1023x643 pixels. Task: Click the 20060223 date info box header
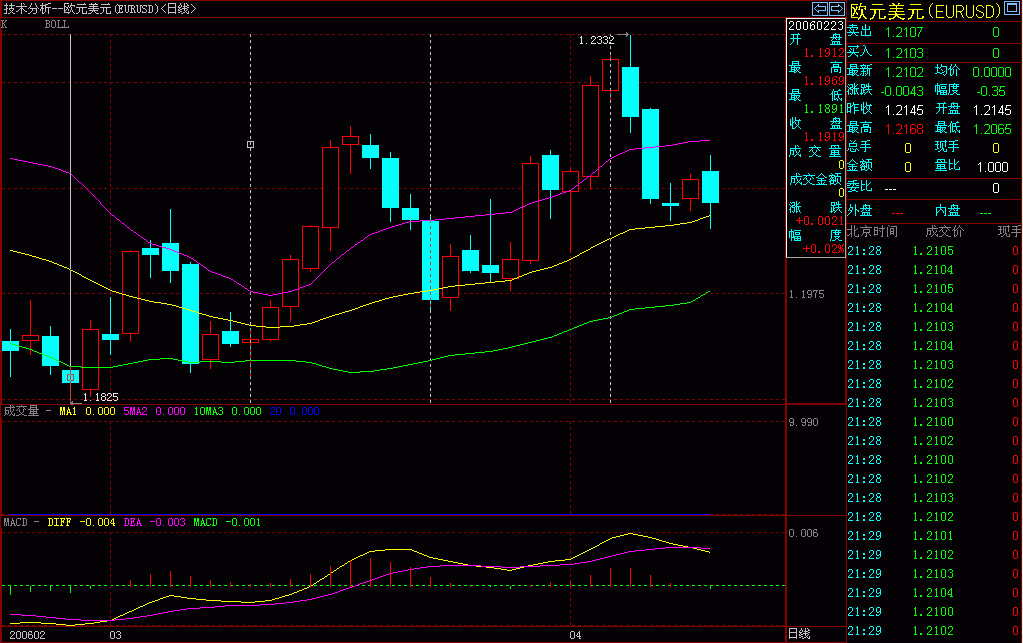[x=815, y=24]
